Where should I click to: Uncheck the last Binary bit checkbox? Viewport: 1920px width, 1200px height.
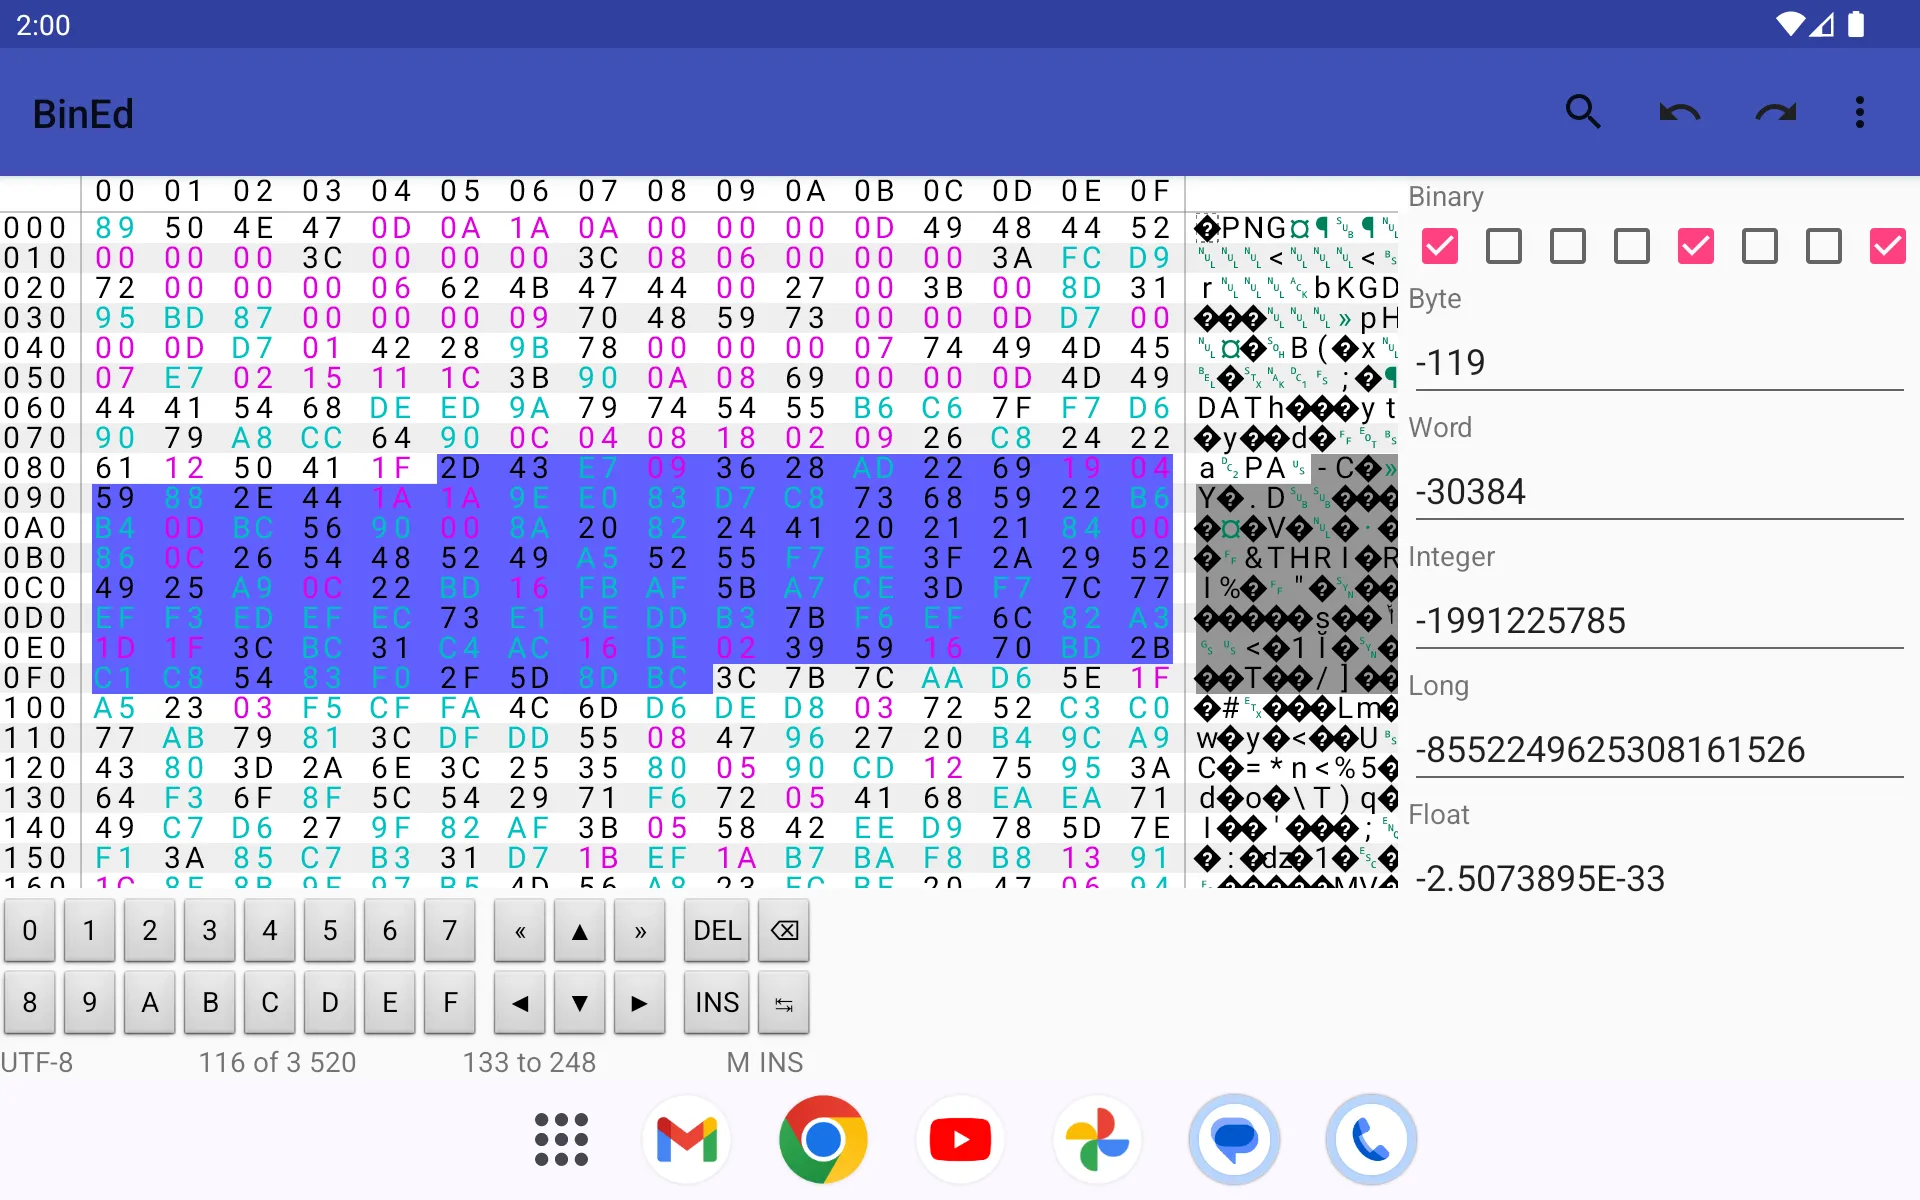coord(1887,246)
